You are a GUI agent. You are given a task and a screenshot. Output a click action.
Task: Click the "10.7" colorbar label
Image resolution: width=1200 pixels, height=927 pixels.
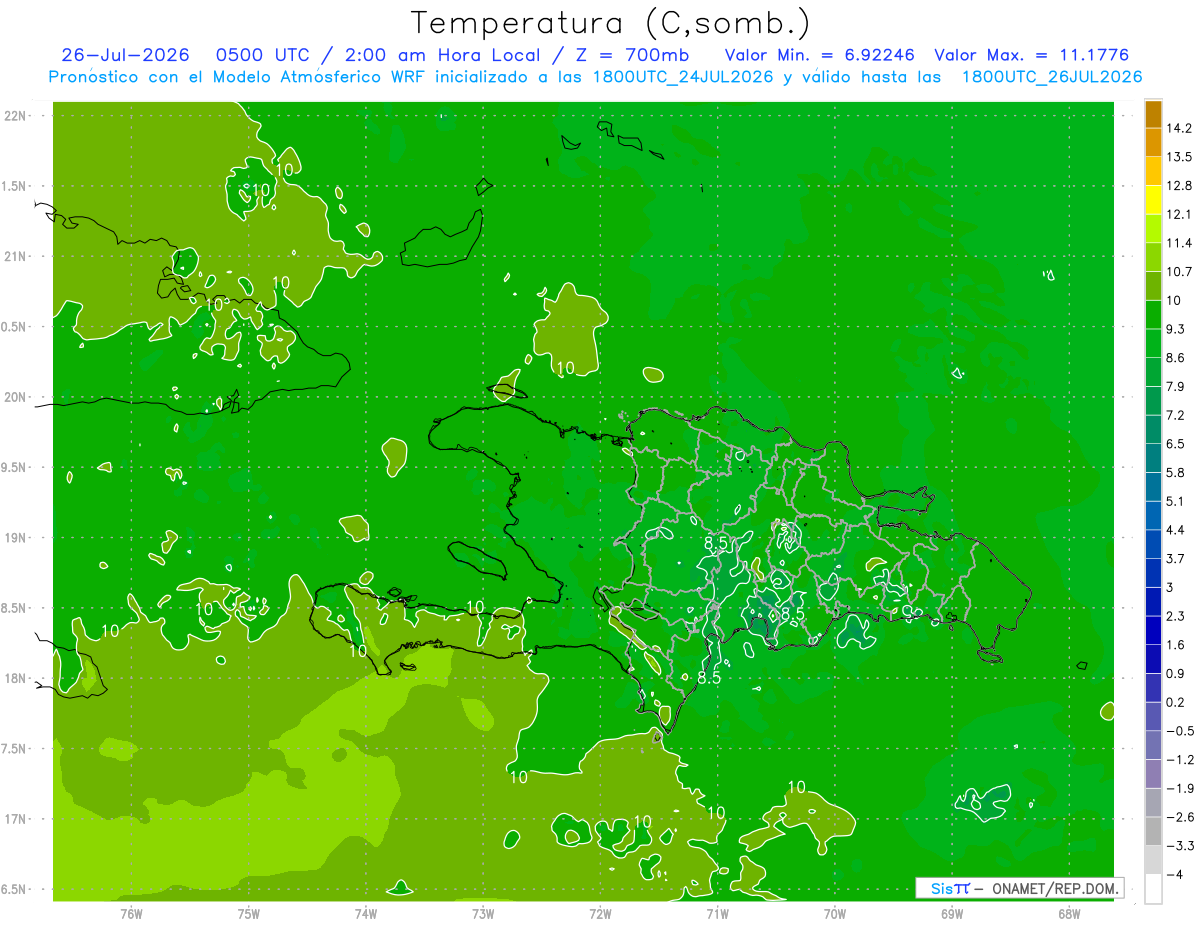click(1180, 272)
